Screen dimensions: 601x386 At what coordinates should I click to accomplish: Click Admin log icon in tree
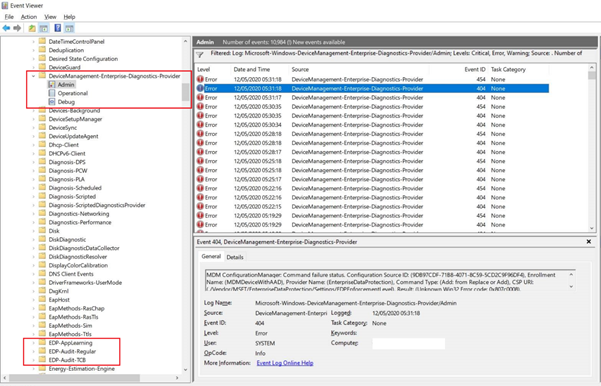pos(52,84)
